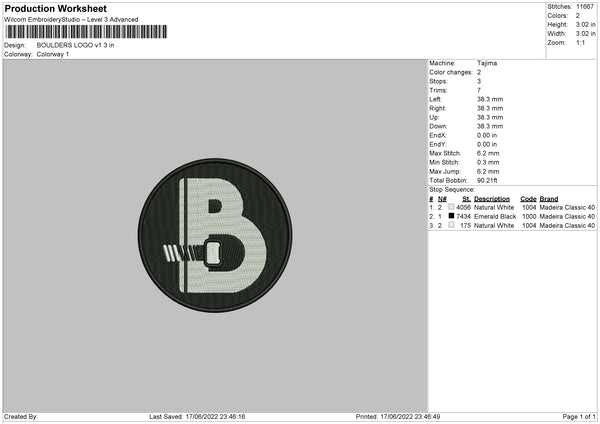Click the Min Stitch value 0.3 mm
This screenshot has height=424, width=600.
click(488, 163)
